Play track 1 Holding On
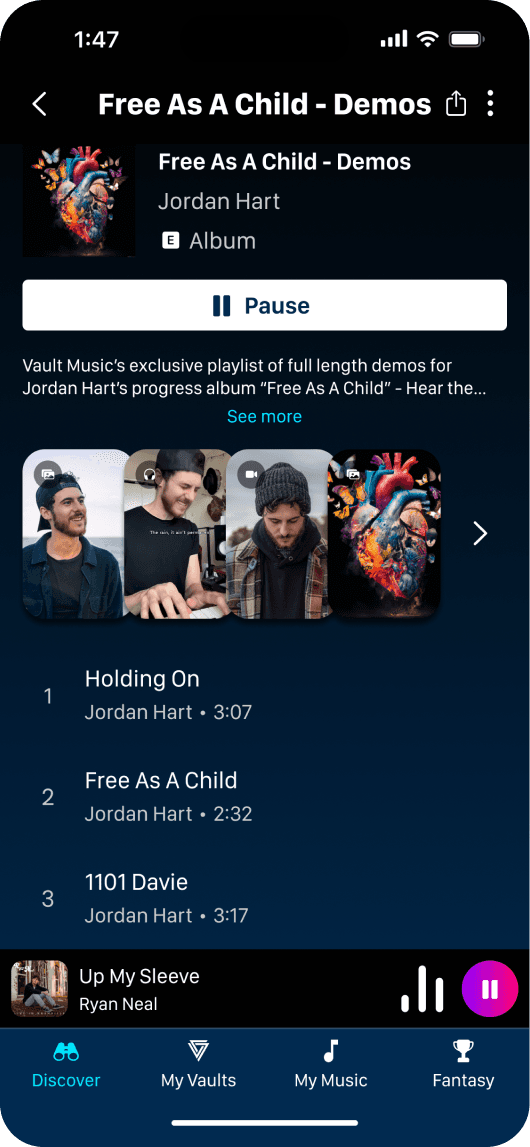 [265, 695]
